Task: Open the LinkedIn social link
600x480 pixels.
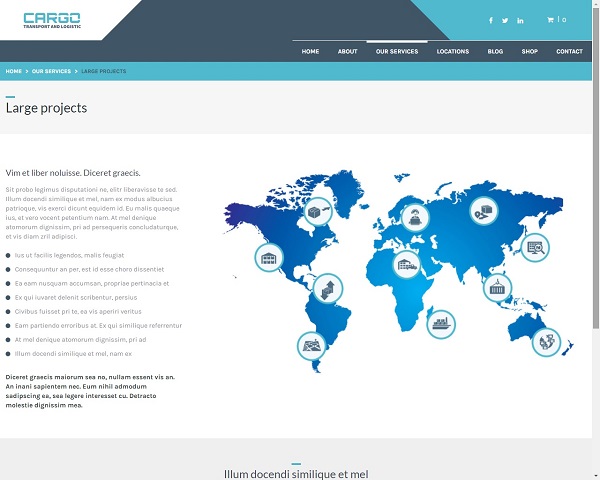Action: (x=520, y=20)
